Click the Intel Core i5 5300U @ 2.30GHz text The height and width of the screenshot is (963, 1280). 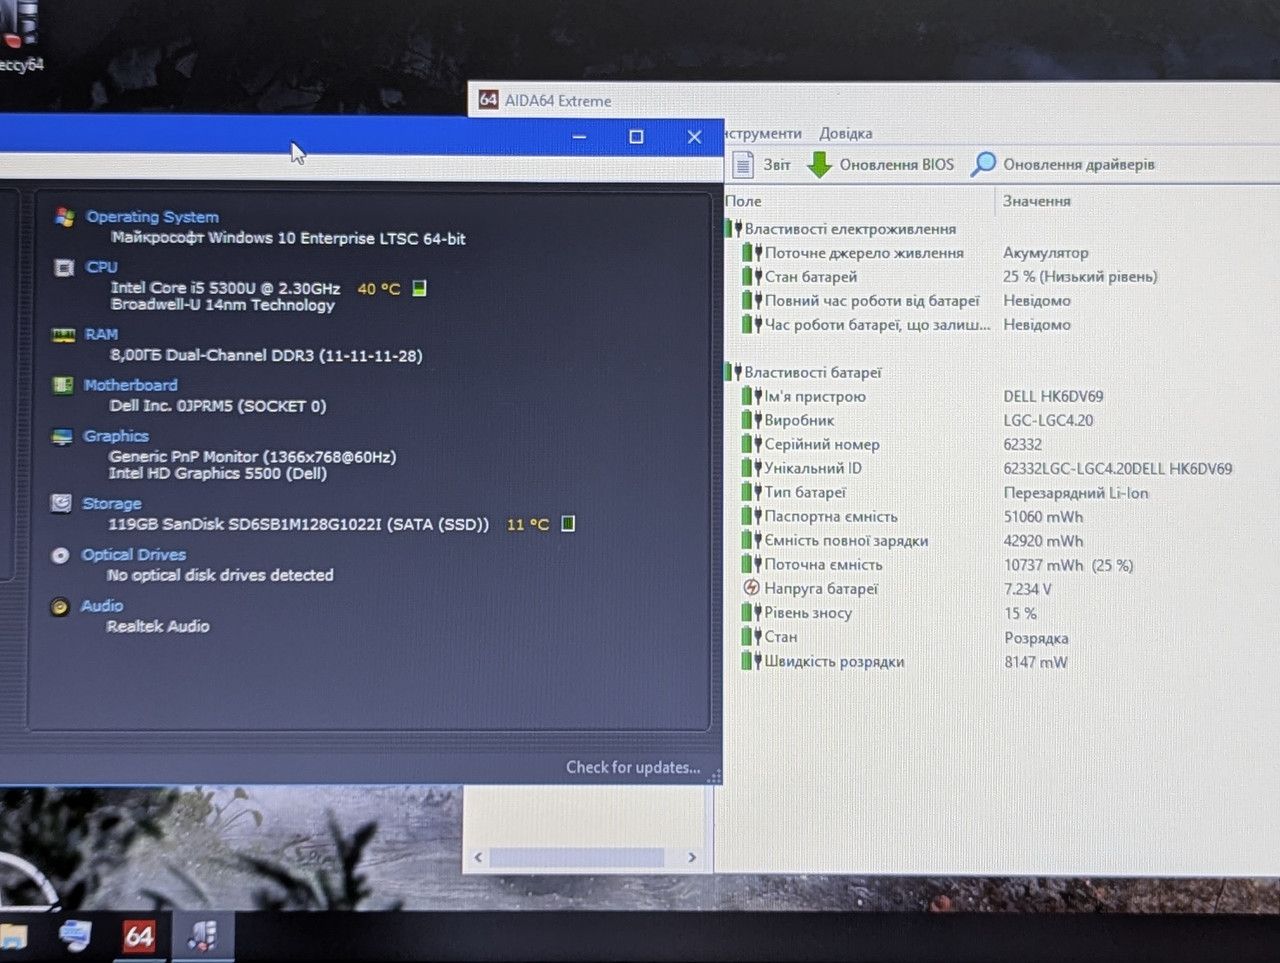coord(225,288)
